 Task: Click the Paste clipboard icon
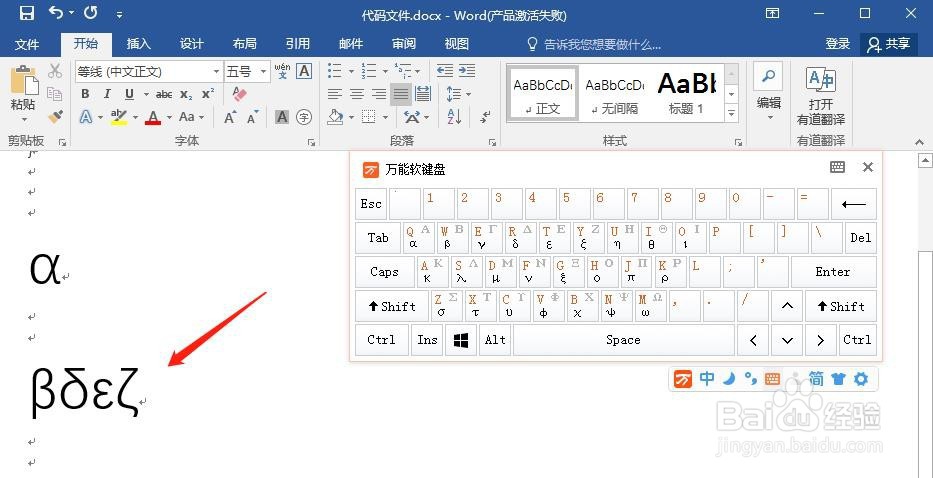tap(23, 82)
